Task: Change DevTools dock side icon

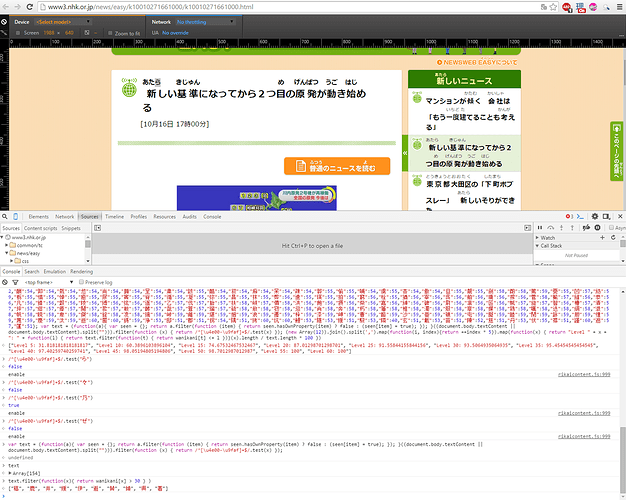Action: pyautogui.click(x=606, y=216)
